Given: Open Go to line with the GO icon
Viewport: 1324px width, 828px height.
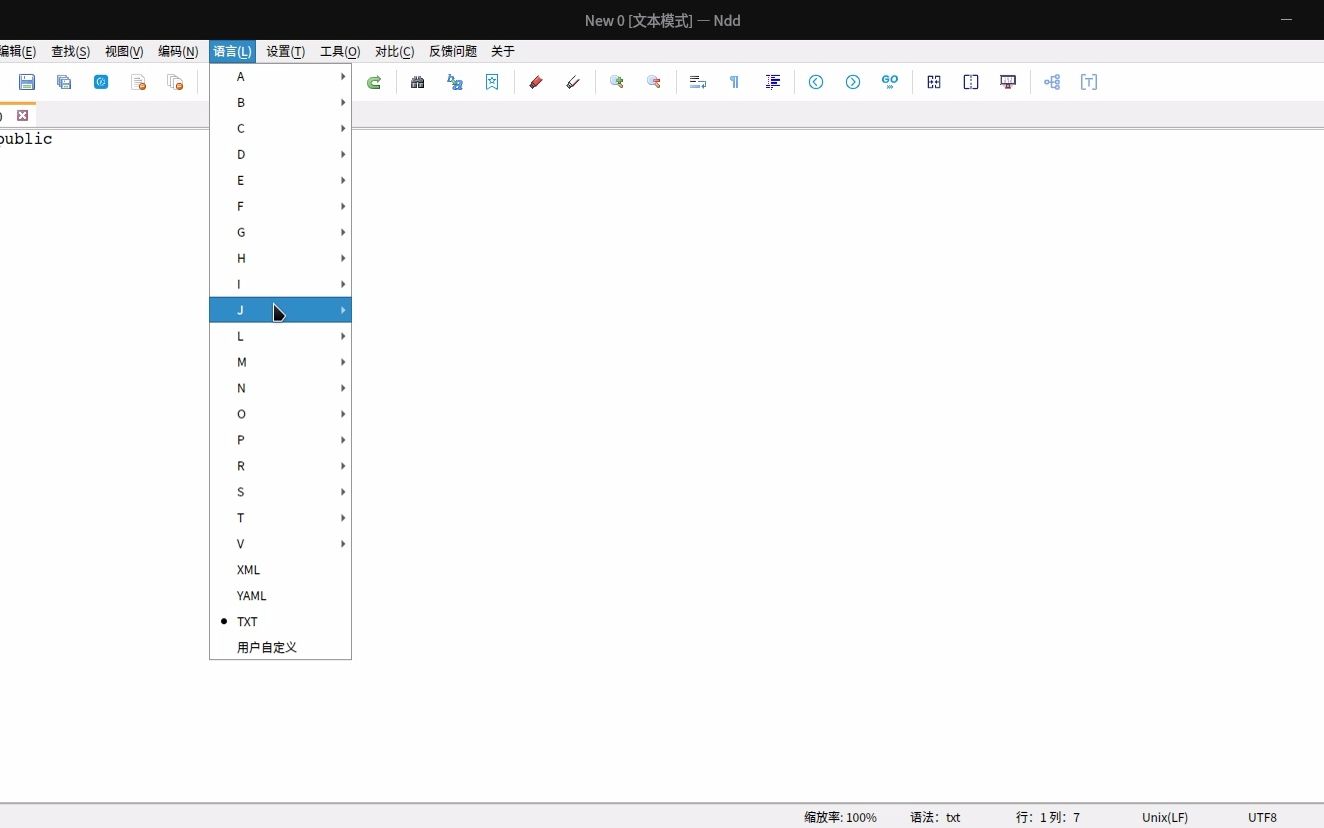Looking at the screenshot, I should pyautogui.click(x=890, y=82).
